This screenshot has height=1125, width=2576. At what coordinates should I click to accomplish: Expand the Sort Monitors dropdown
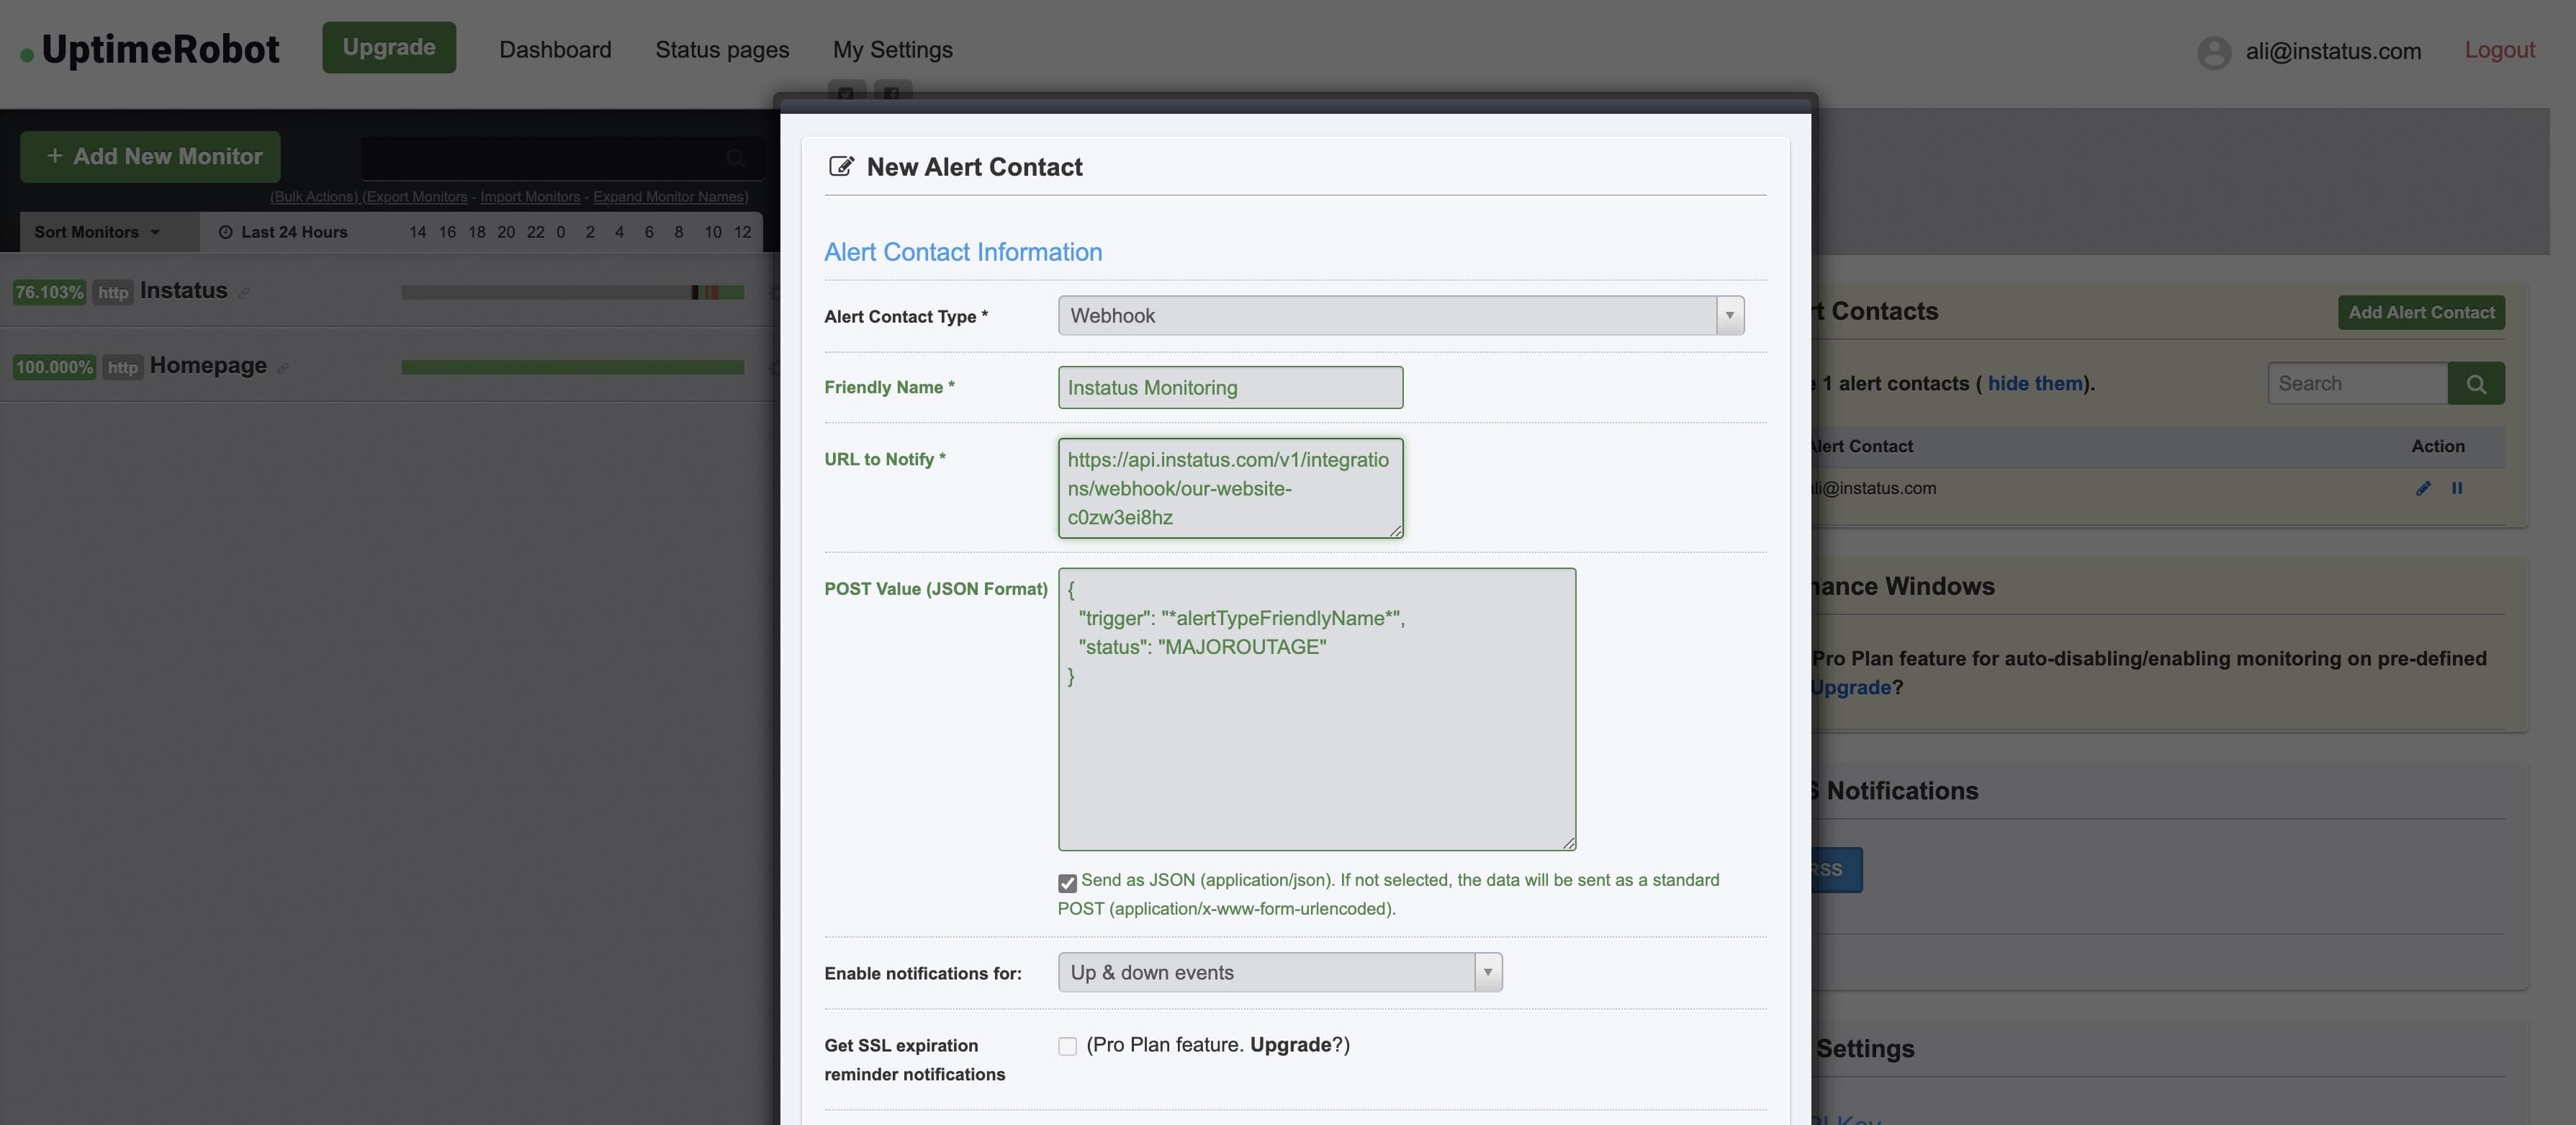coord(97,232)
